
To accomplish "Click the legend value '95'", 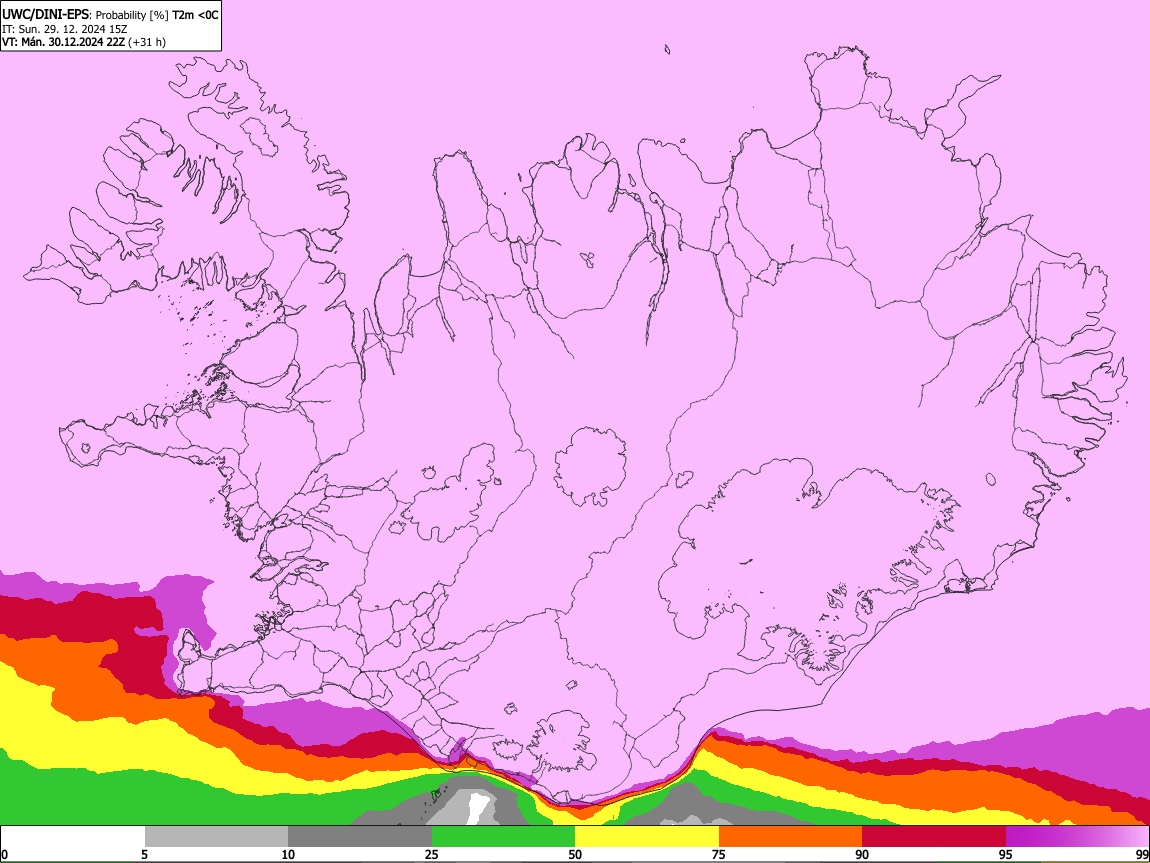I will click(x=1006, y=855).
